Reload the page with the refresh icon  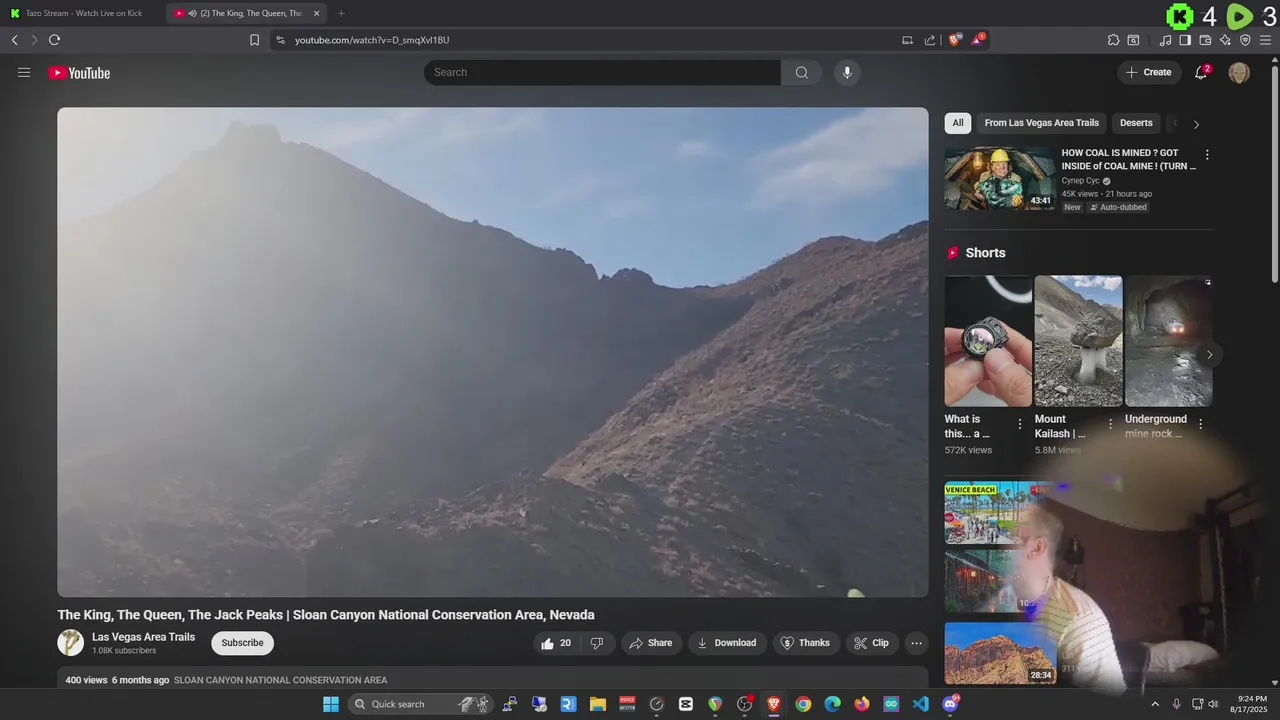click(x=54, y=40)
